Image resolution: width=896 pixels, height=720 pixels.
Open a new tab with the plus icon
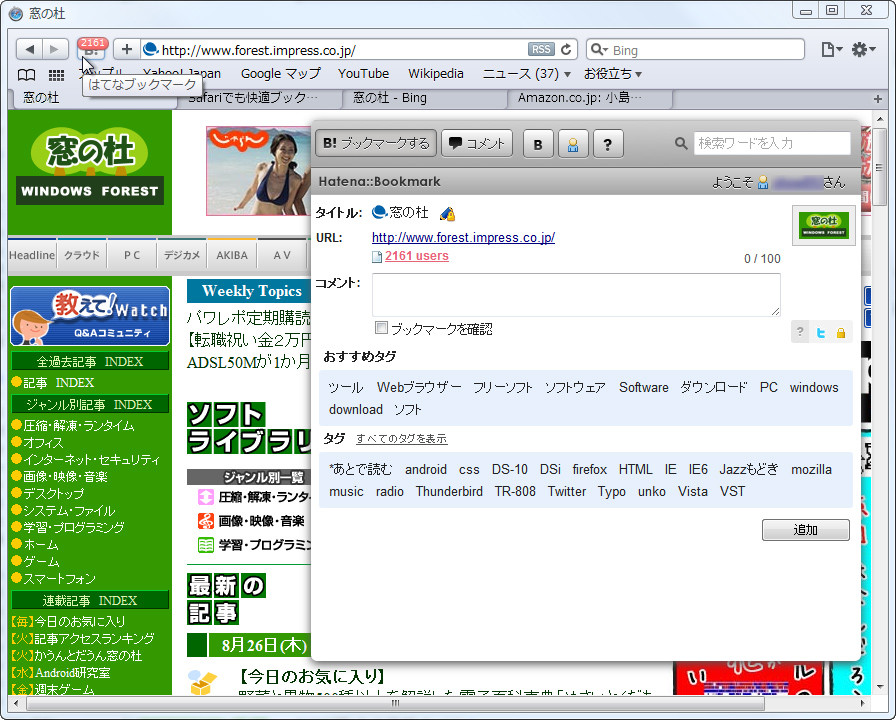pos(878,99)
